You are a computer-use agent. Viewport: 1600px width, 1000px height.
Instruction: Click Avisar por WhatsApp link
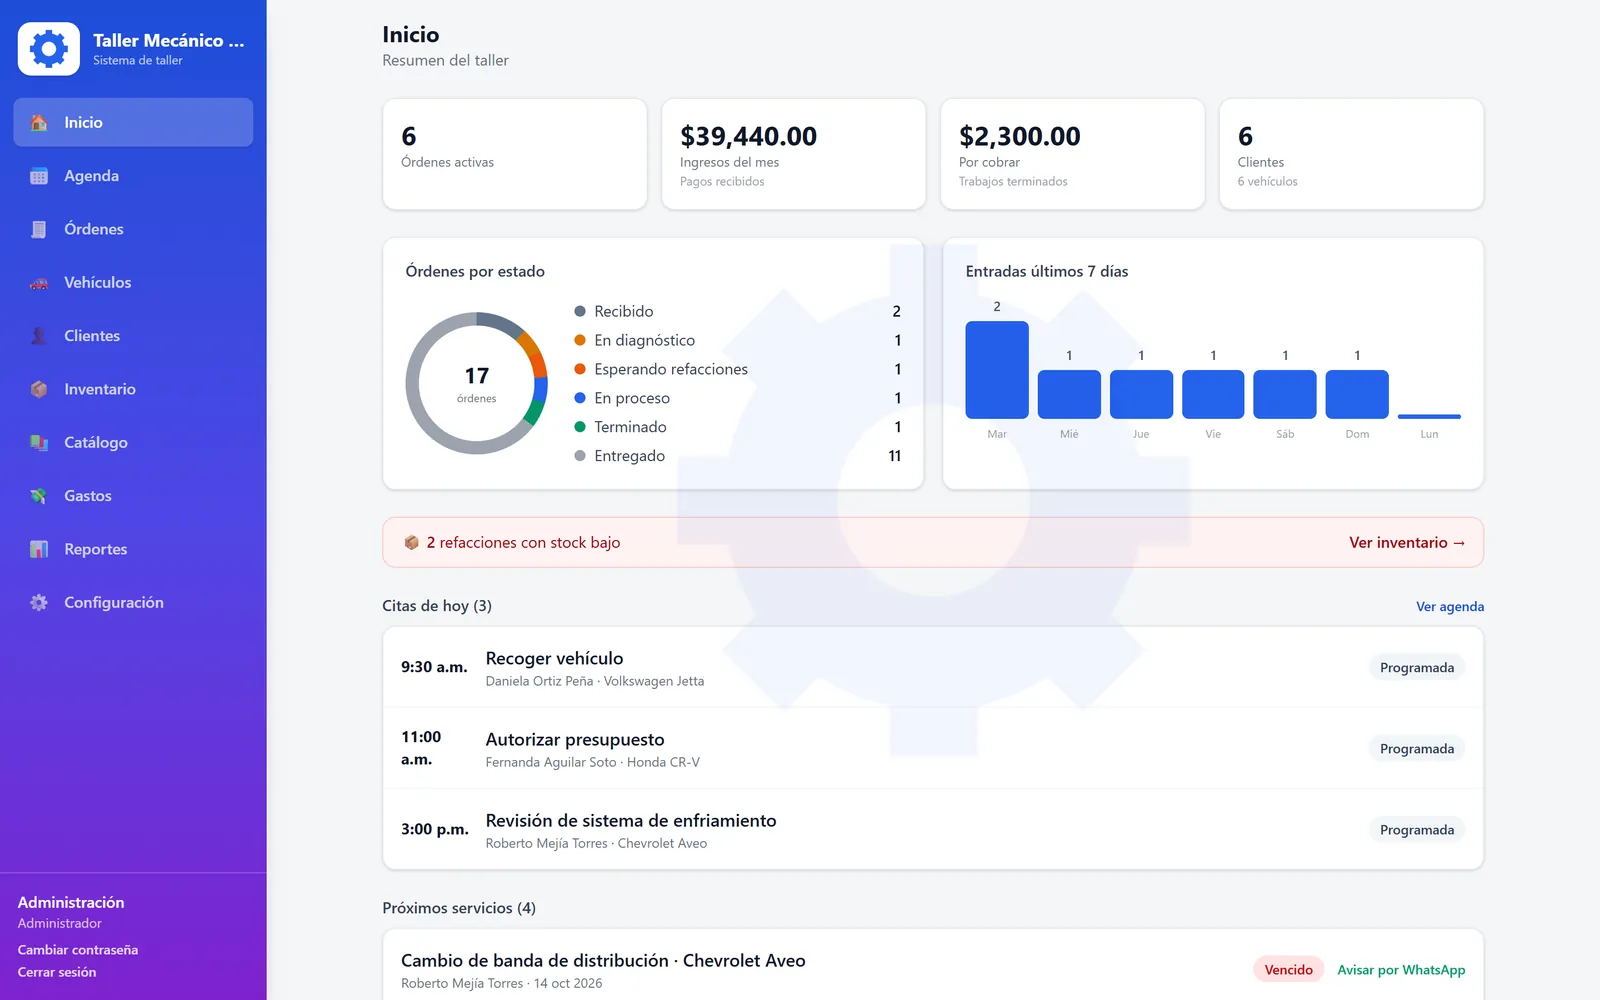[1401, 970]
